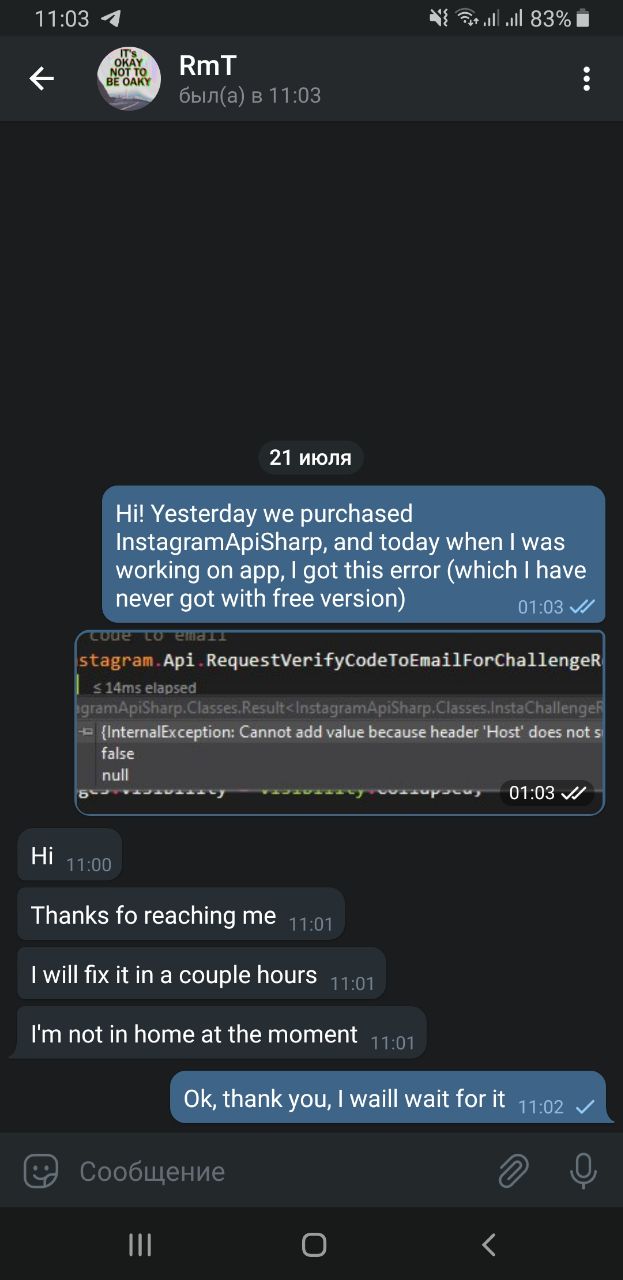Tap the Android home navigation button

(x=314, y=1244)
